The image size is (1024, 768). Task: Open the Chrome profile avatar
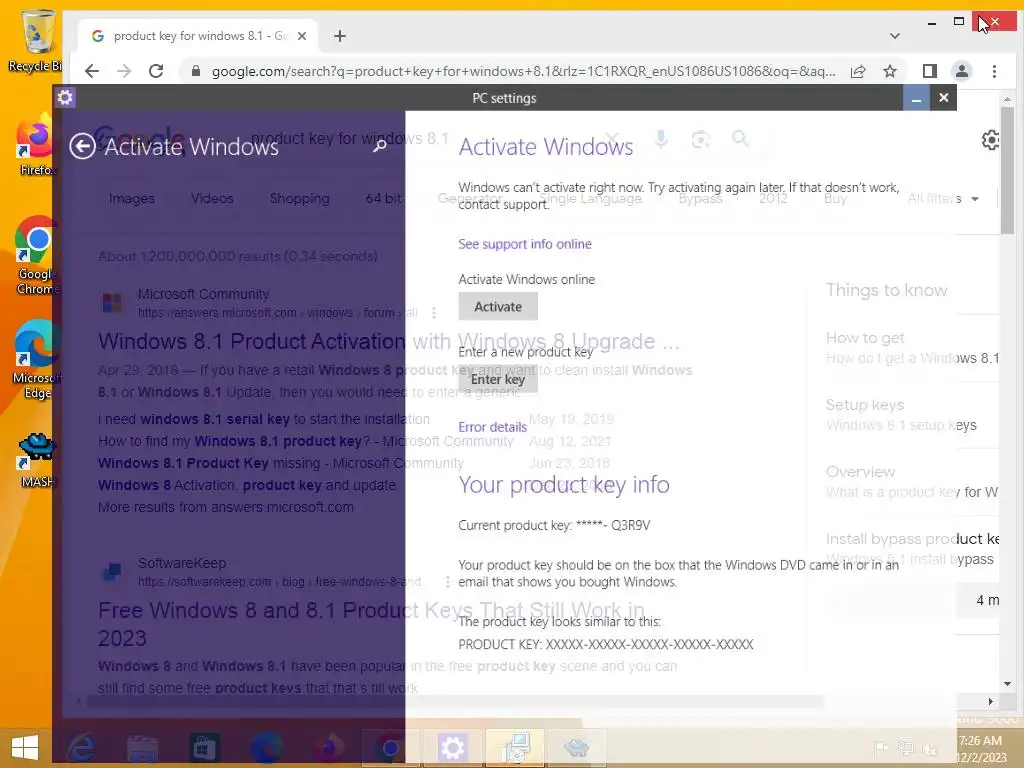[962, 71]
